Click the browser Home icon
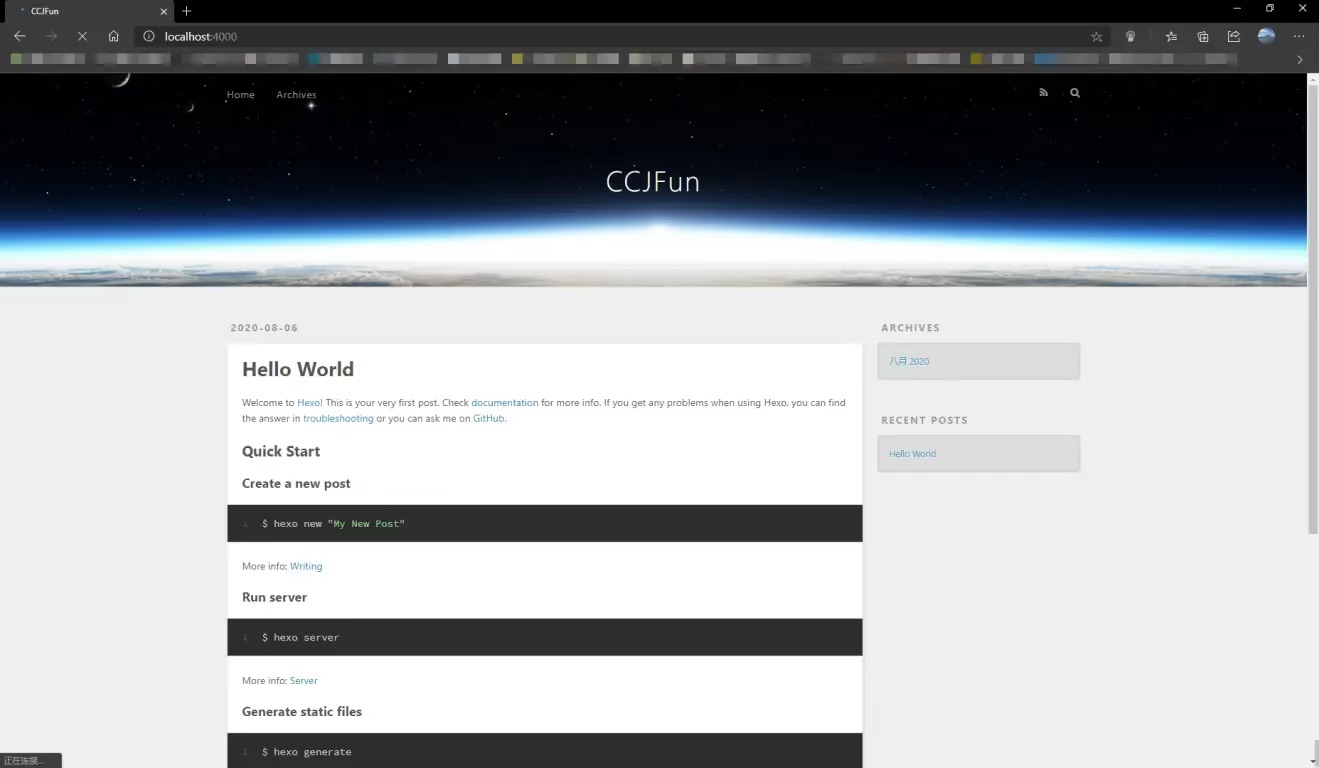The image size is (1319, 768). [114, 36]
